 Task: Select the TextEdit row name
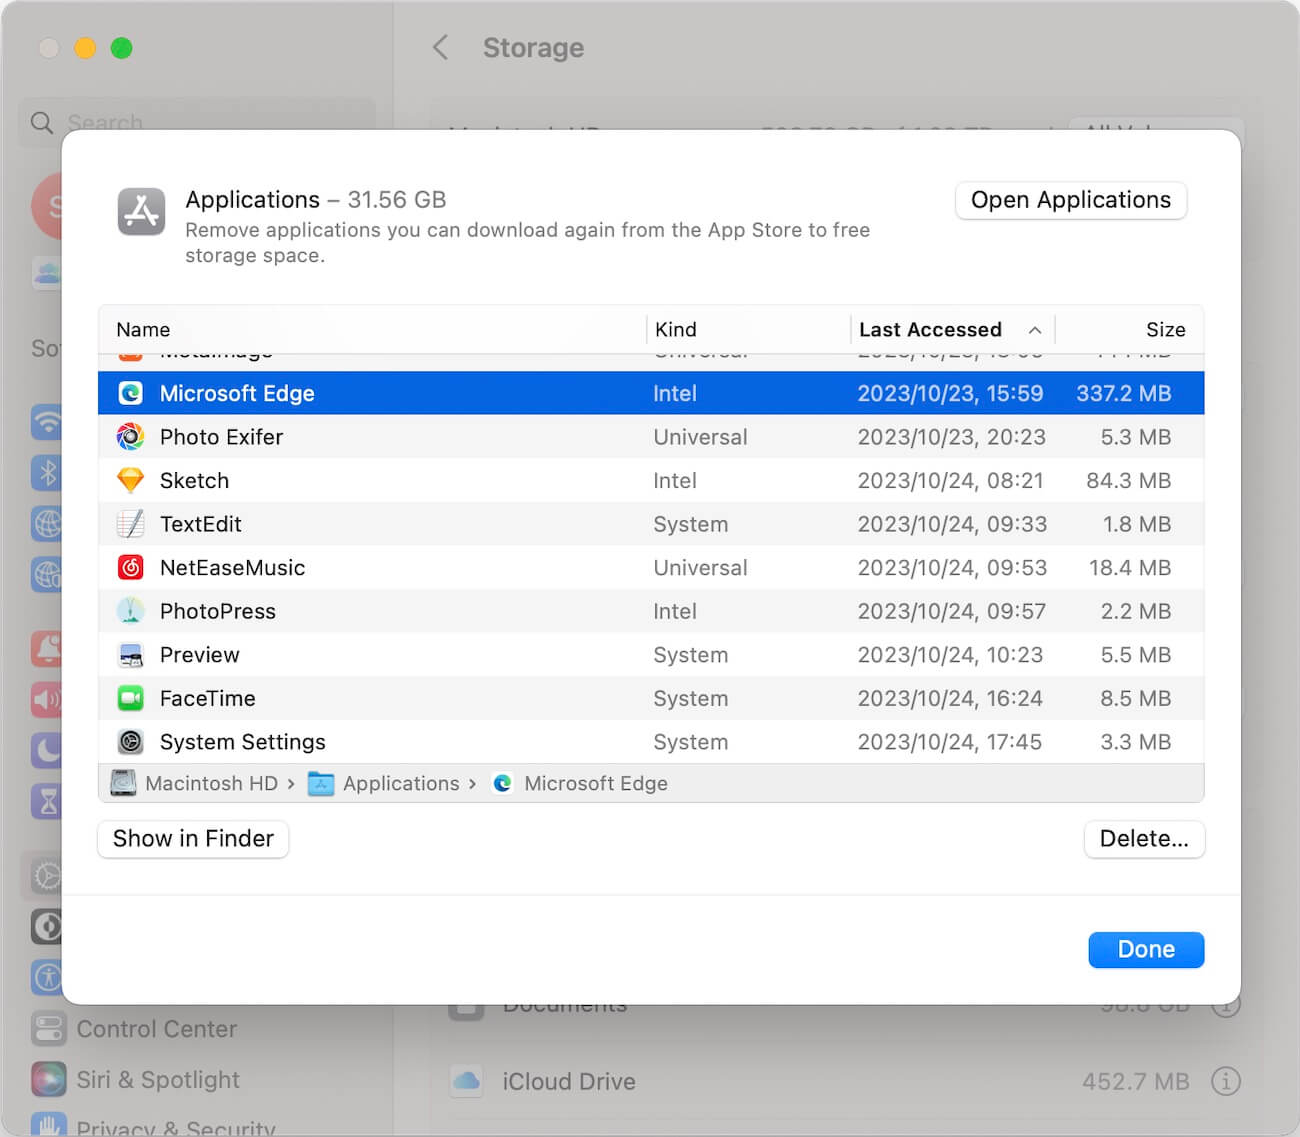[x=200, y=524]
